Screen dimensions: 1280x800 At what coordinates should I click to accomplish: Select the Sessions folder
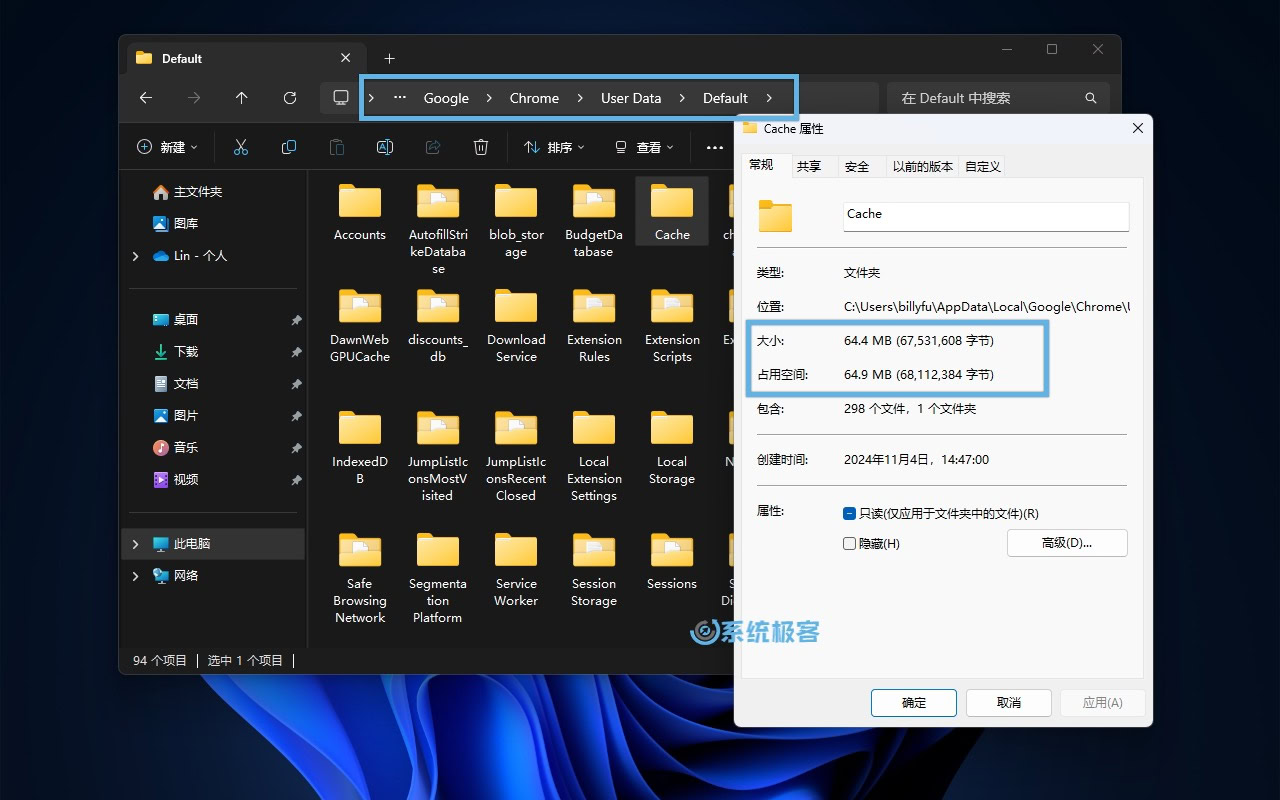(x=672, y=561)
